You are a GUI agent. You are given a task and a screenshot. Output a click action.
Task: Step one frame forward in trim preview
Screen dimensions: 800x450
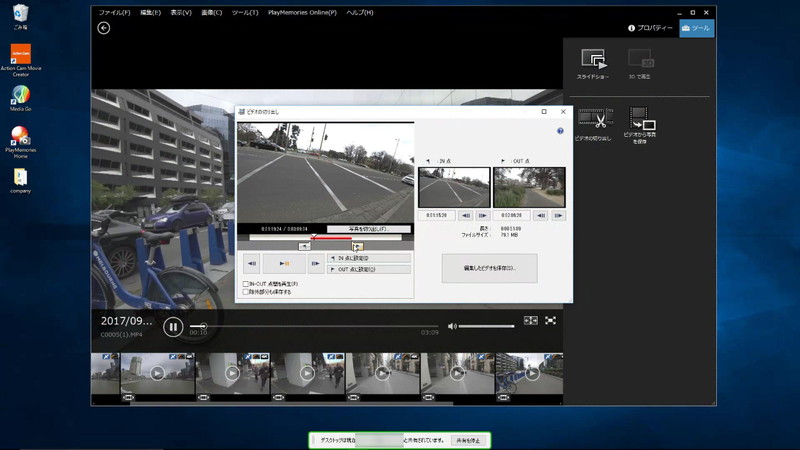coord(316,264)
